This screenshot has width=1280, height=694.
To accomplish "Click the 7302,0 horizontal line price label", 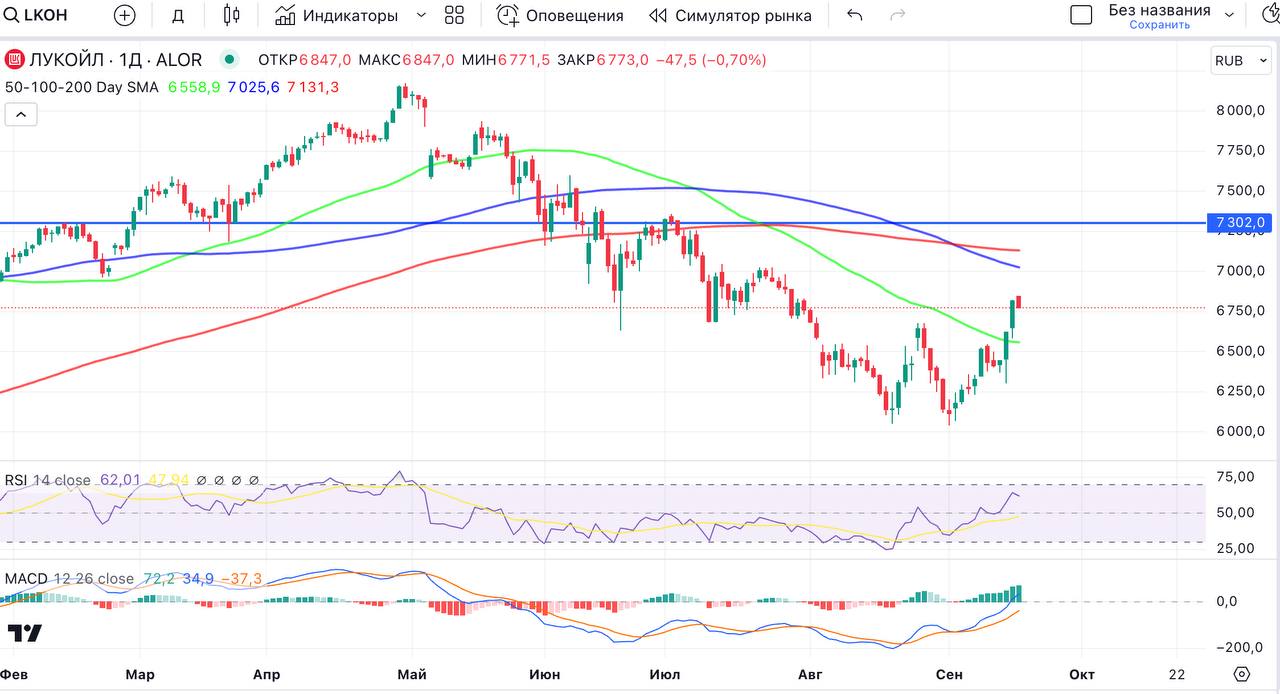I will tap(1240, 222).
